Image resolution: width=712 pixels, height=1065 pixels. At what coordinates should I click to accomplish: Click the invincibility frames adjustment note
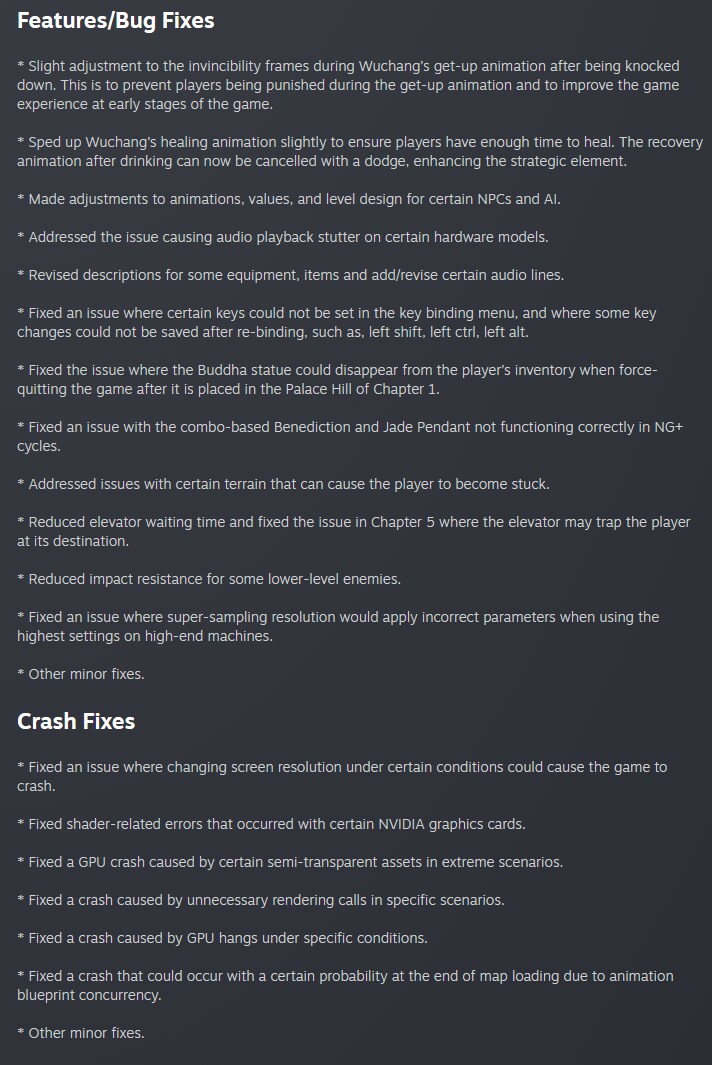[349, 85]
